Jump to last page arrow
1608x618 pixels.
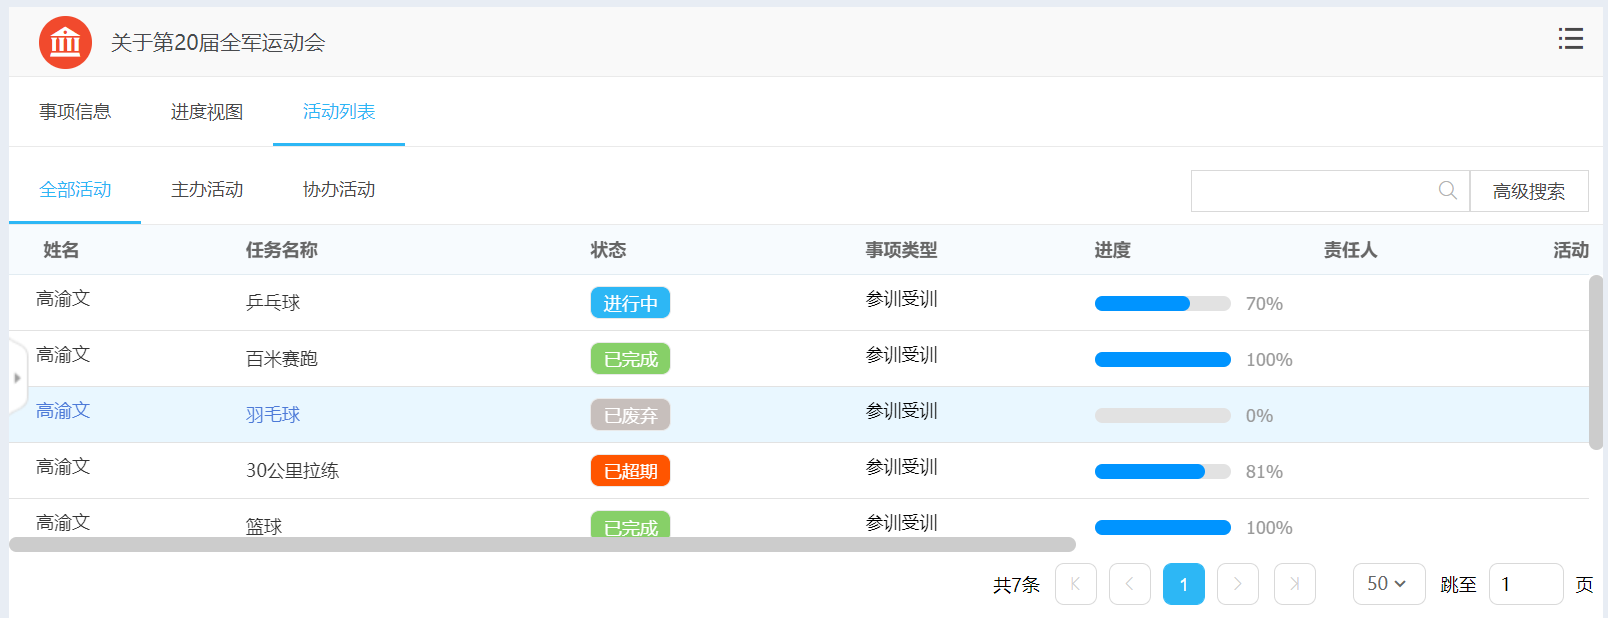(x=1294, y=584)
